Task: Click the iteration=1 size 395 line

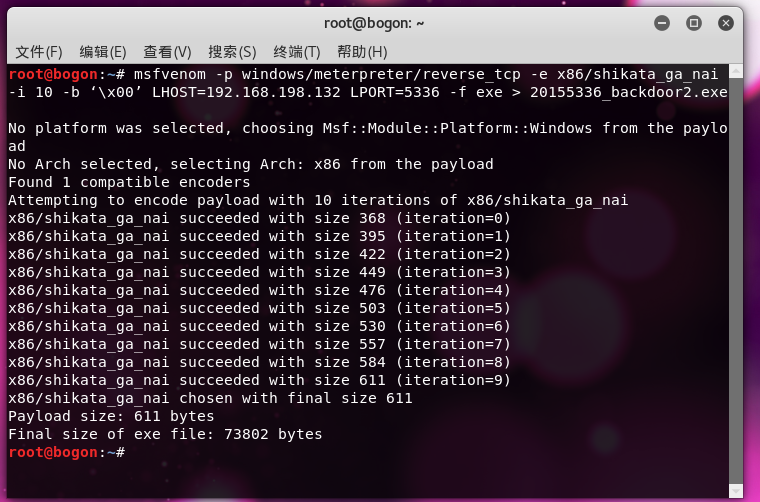Action: click(259, 236)
